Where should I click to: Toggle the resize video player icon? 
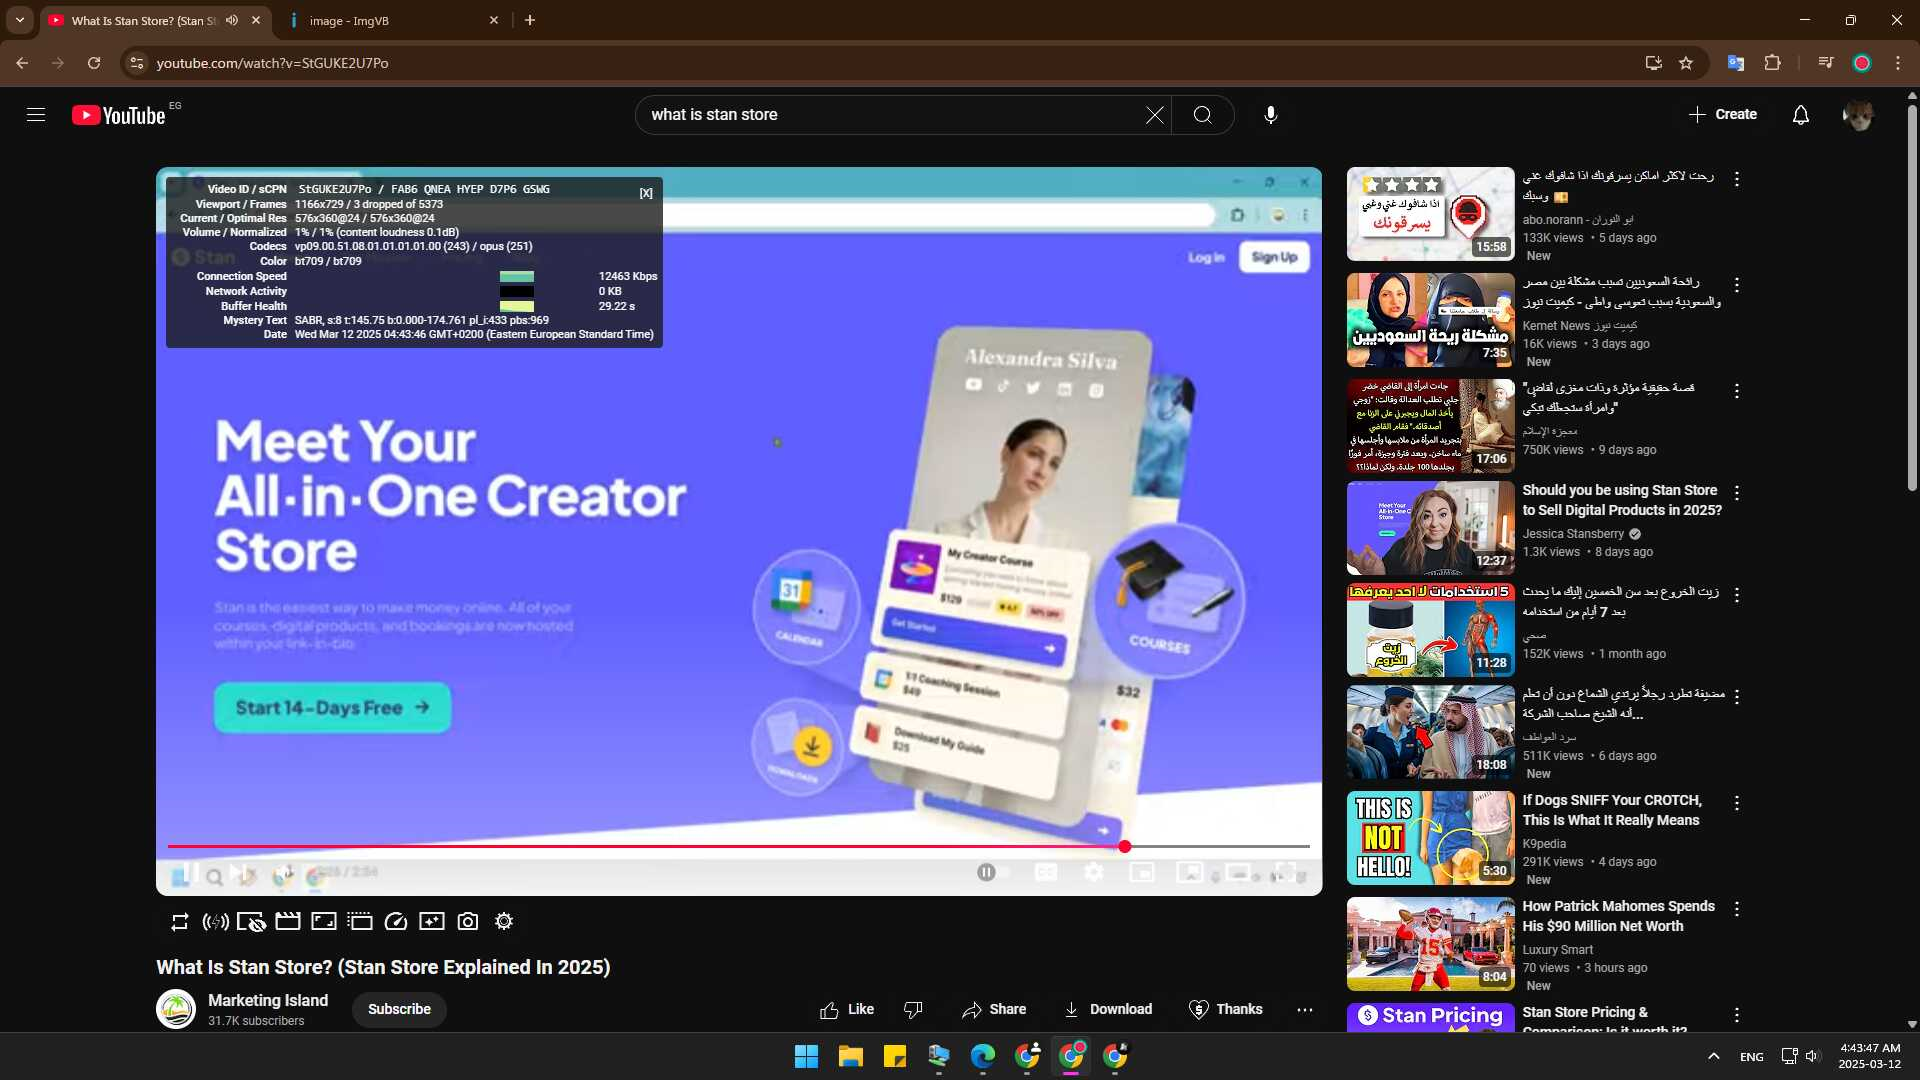(324, 922)
